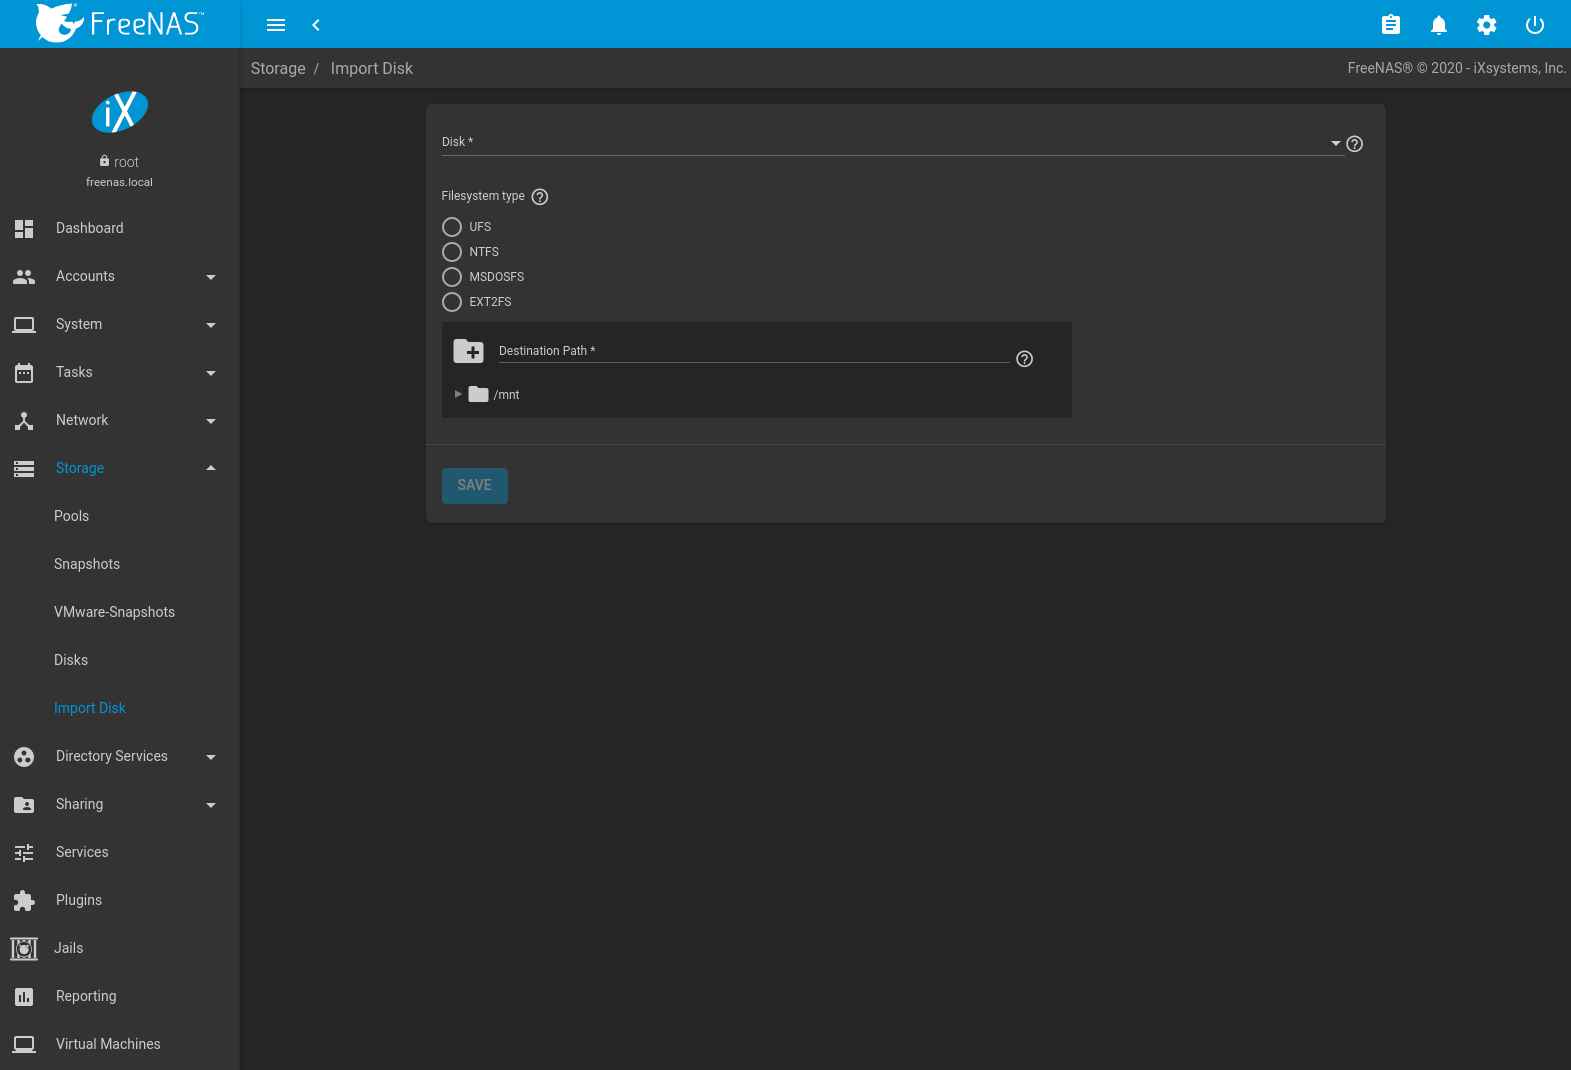Choose the EXT2FS filesystem option
1571x1070 pixels.
pyautogui.click(x=452, y=302)
